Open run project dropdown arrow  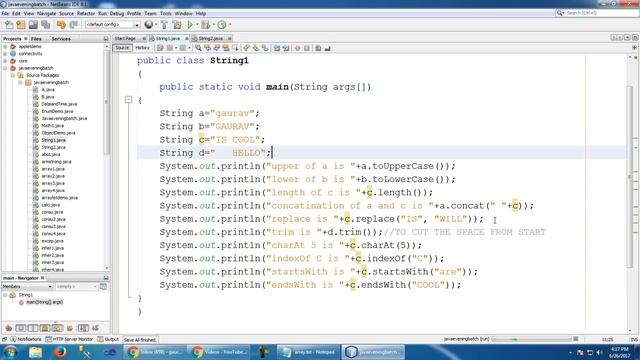[x=197, y=25]
